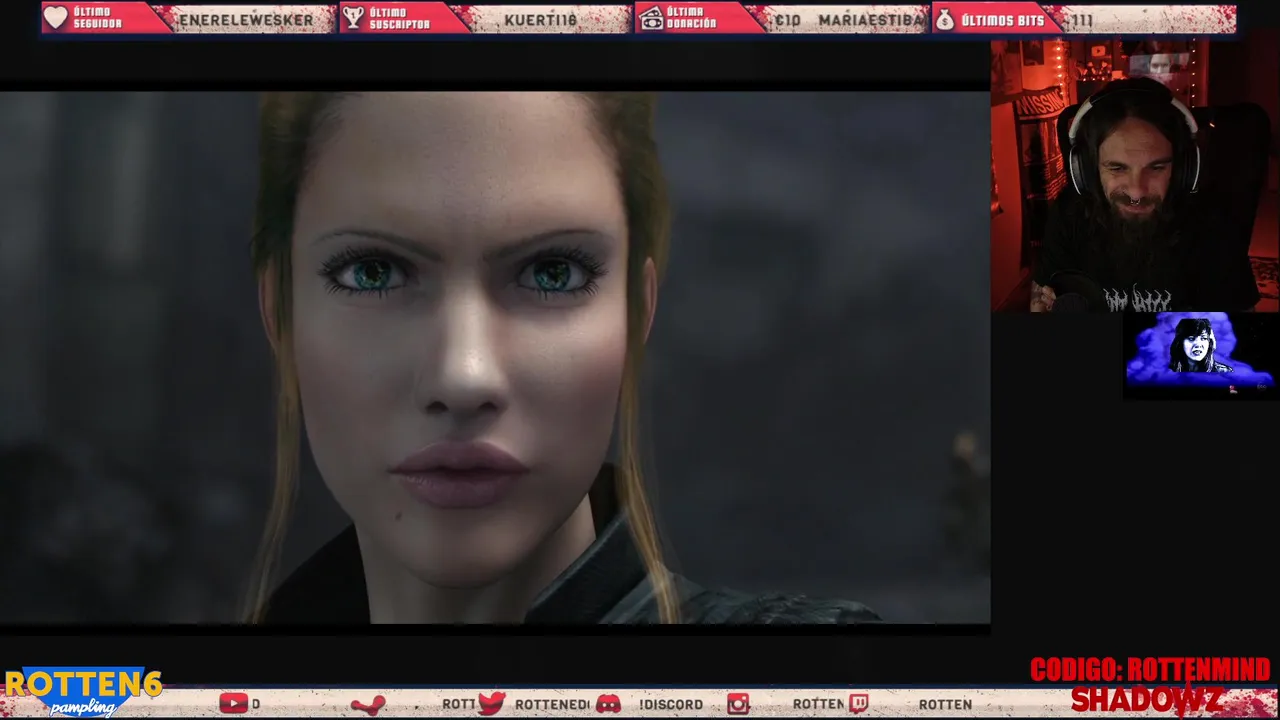Click the Último Suscriptor label
The width and height of the screenshot is (1280, 720).
(399, 18)
